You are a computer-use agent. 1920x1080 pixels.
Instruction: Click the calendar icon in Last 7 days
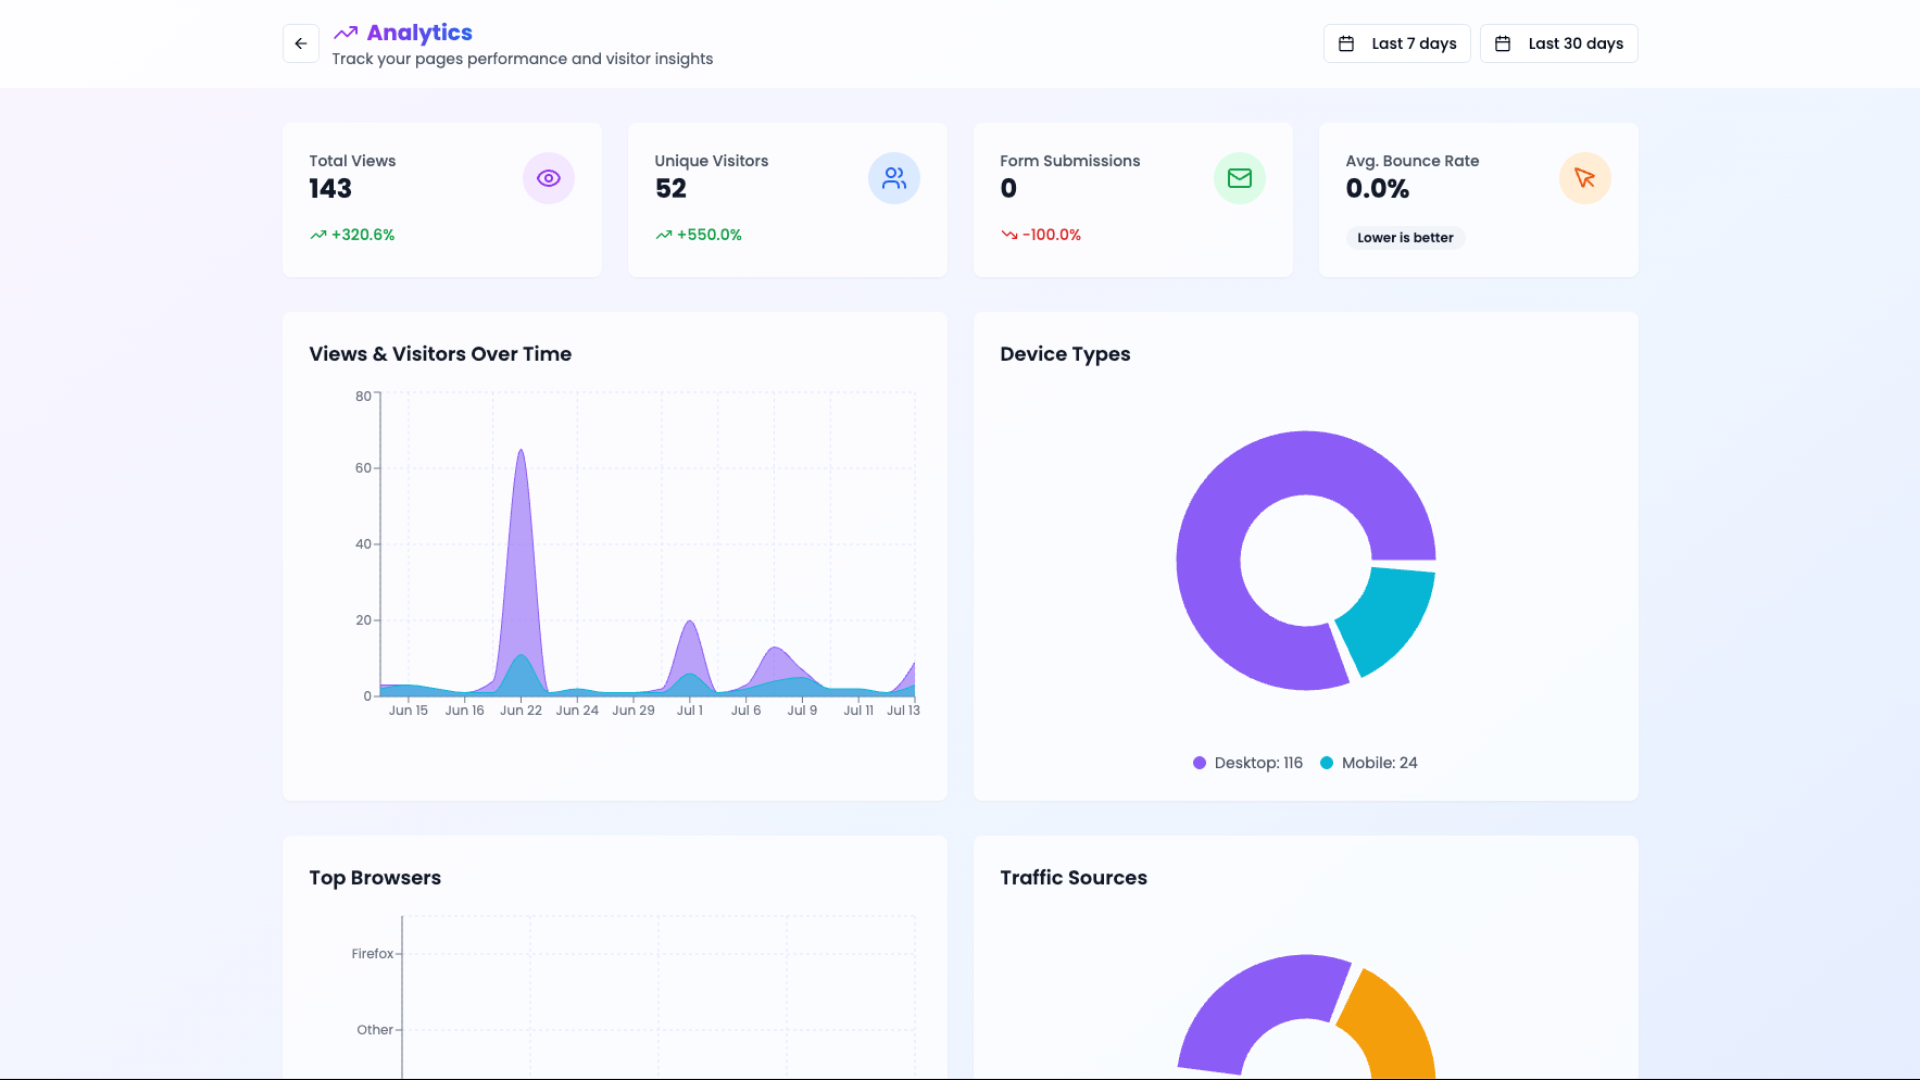1346,44
